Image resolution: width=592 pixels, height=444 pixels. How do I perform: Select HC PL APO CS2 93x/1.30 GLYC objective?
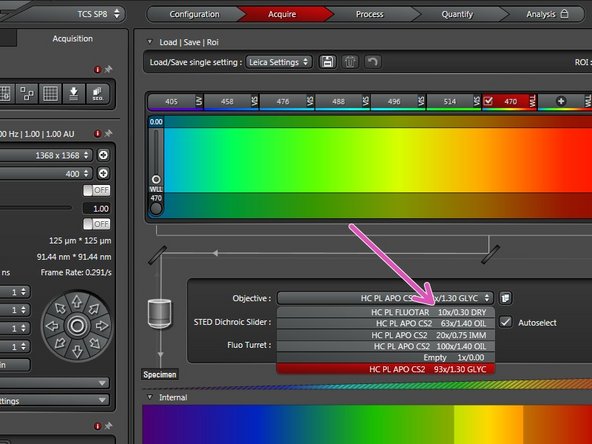click(x=385, y=369)
